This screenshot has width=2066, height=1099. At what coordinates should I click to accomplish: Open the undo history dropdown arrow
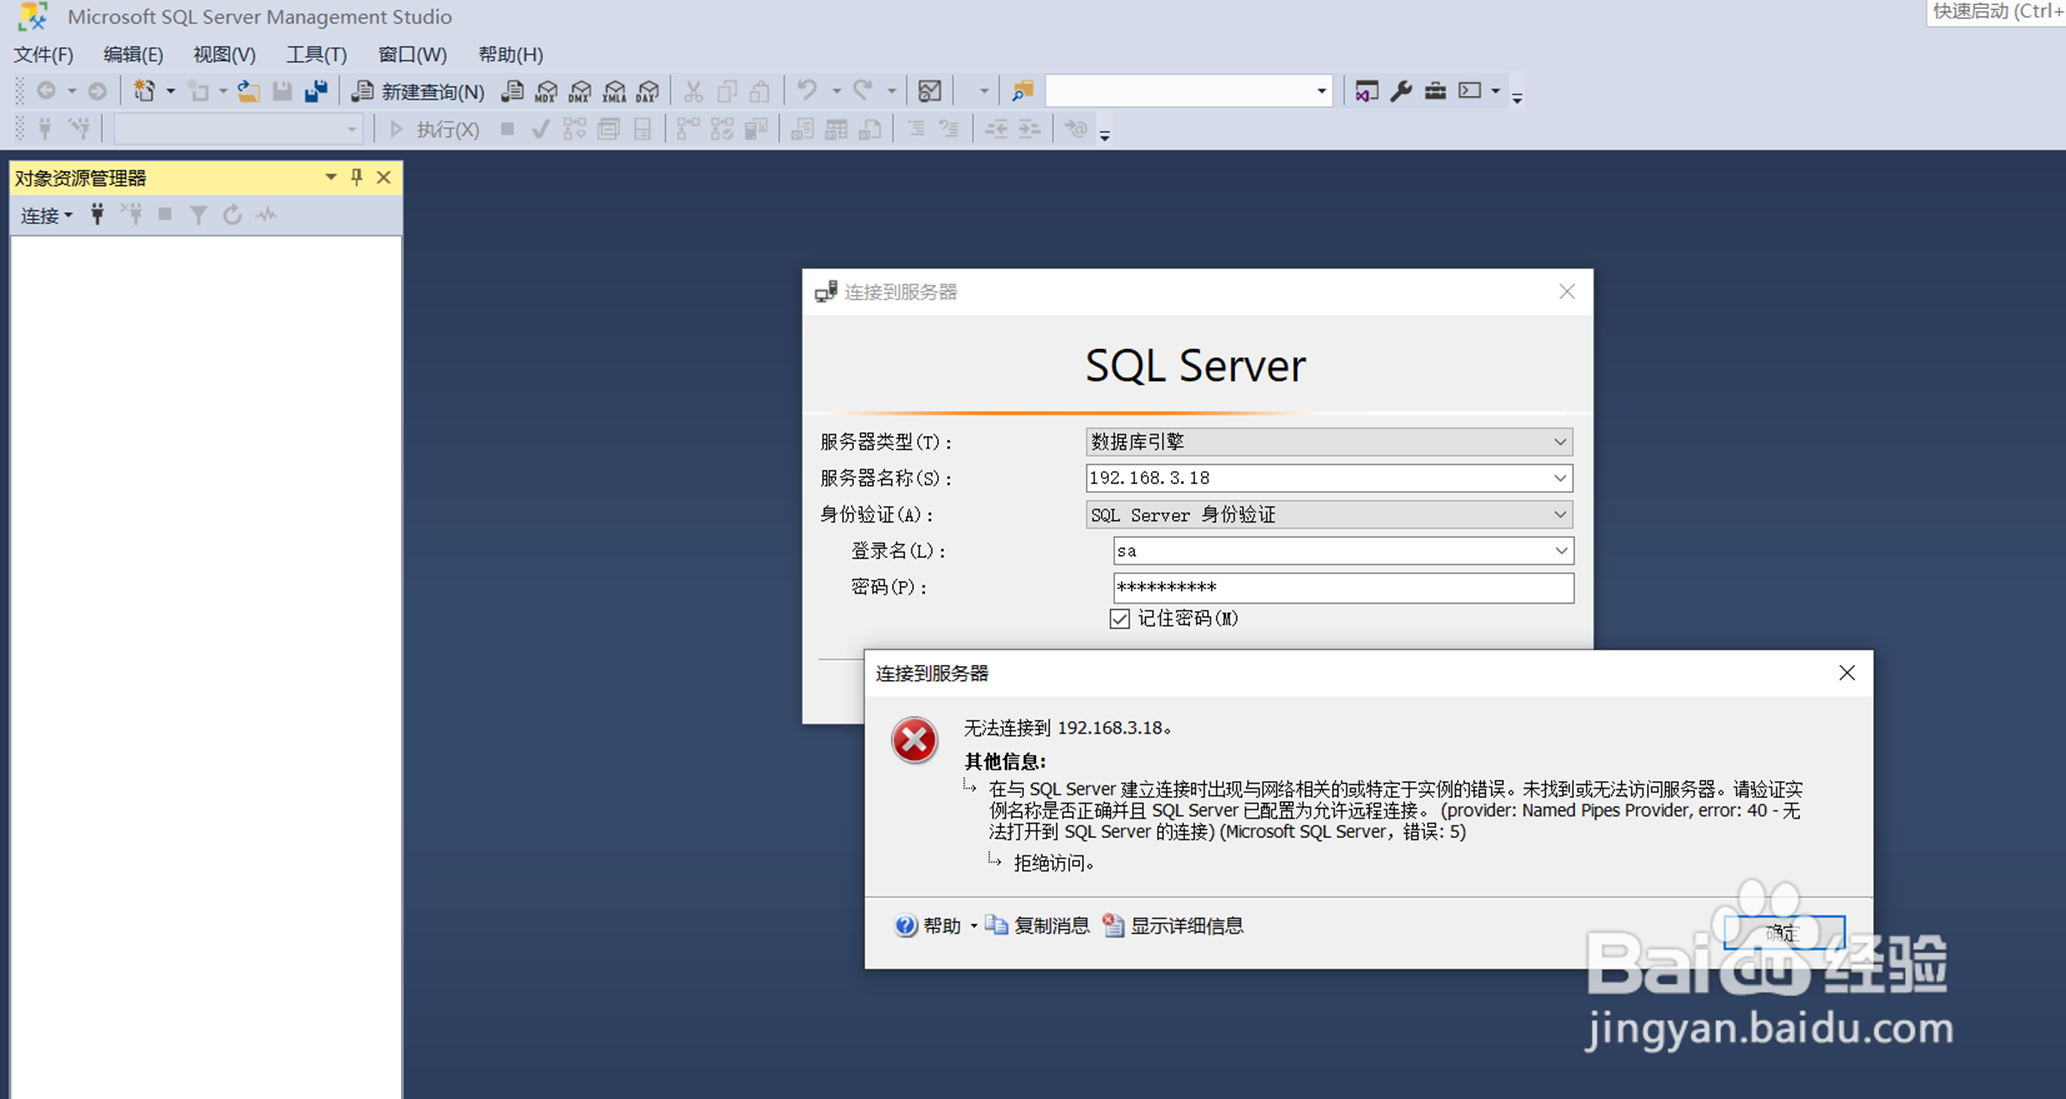836,91
